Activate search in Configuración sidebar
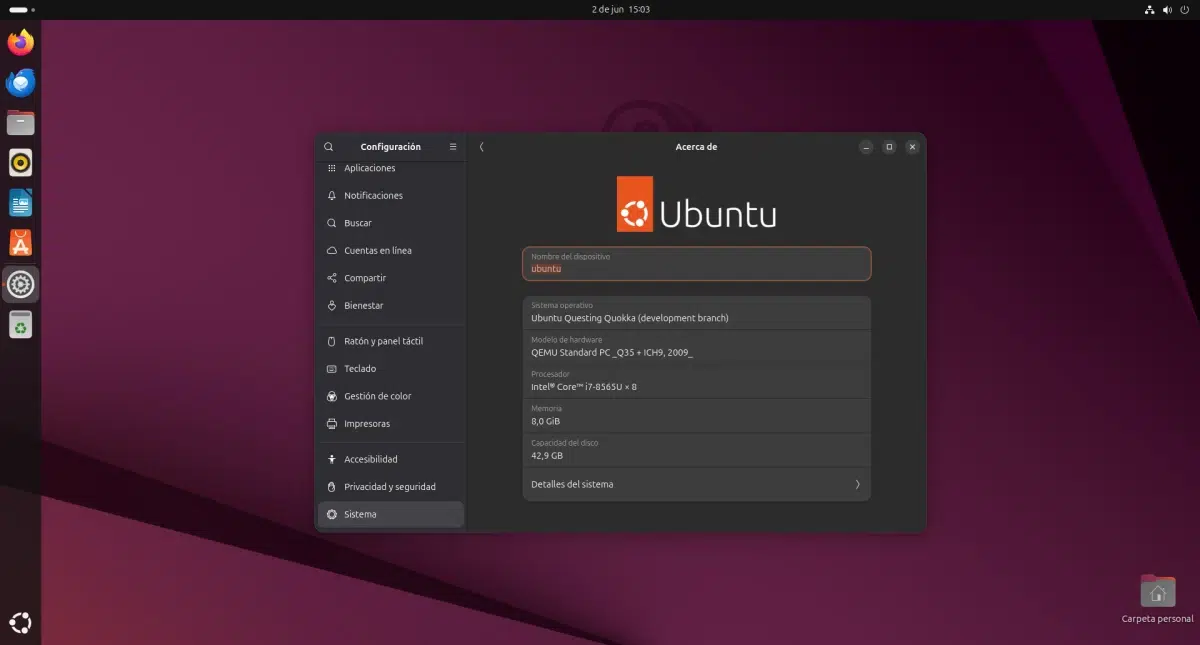The height and width of the screenshot is (645, 1200). [x=328, y=146]
